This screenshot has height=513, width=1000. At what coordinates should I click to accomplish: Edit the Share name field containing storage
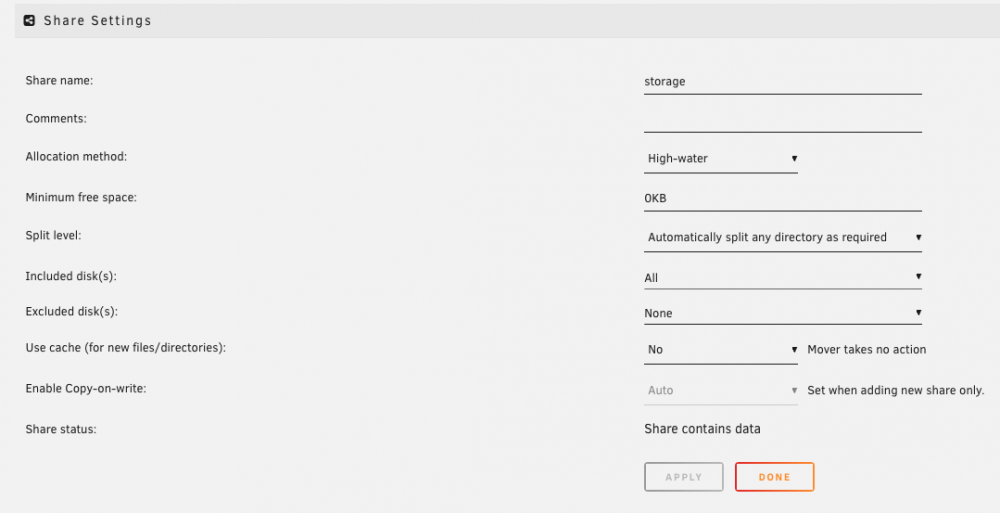point(783,82)
